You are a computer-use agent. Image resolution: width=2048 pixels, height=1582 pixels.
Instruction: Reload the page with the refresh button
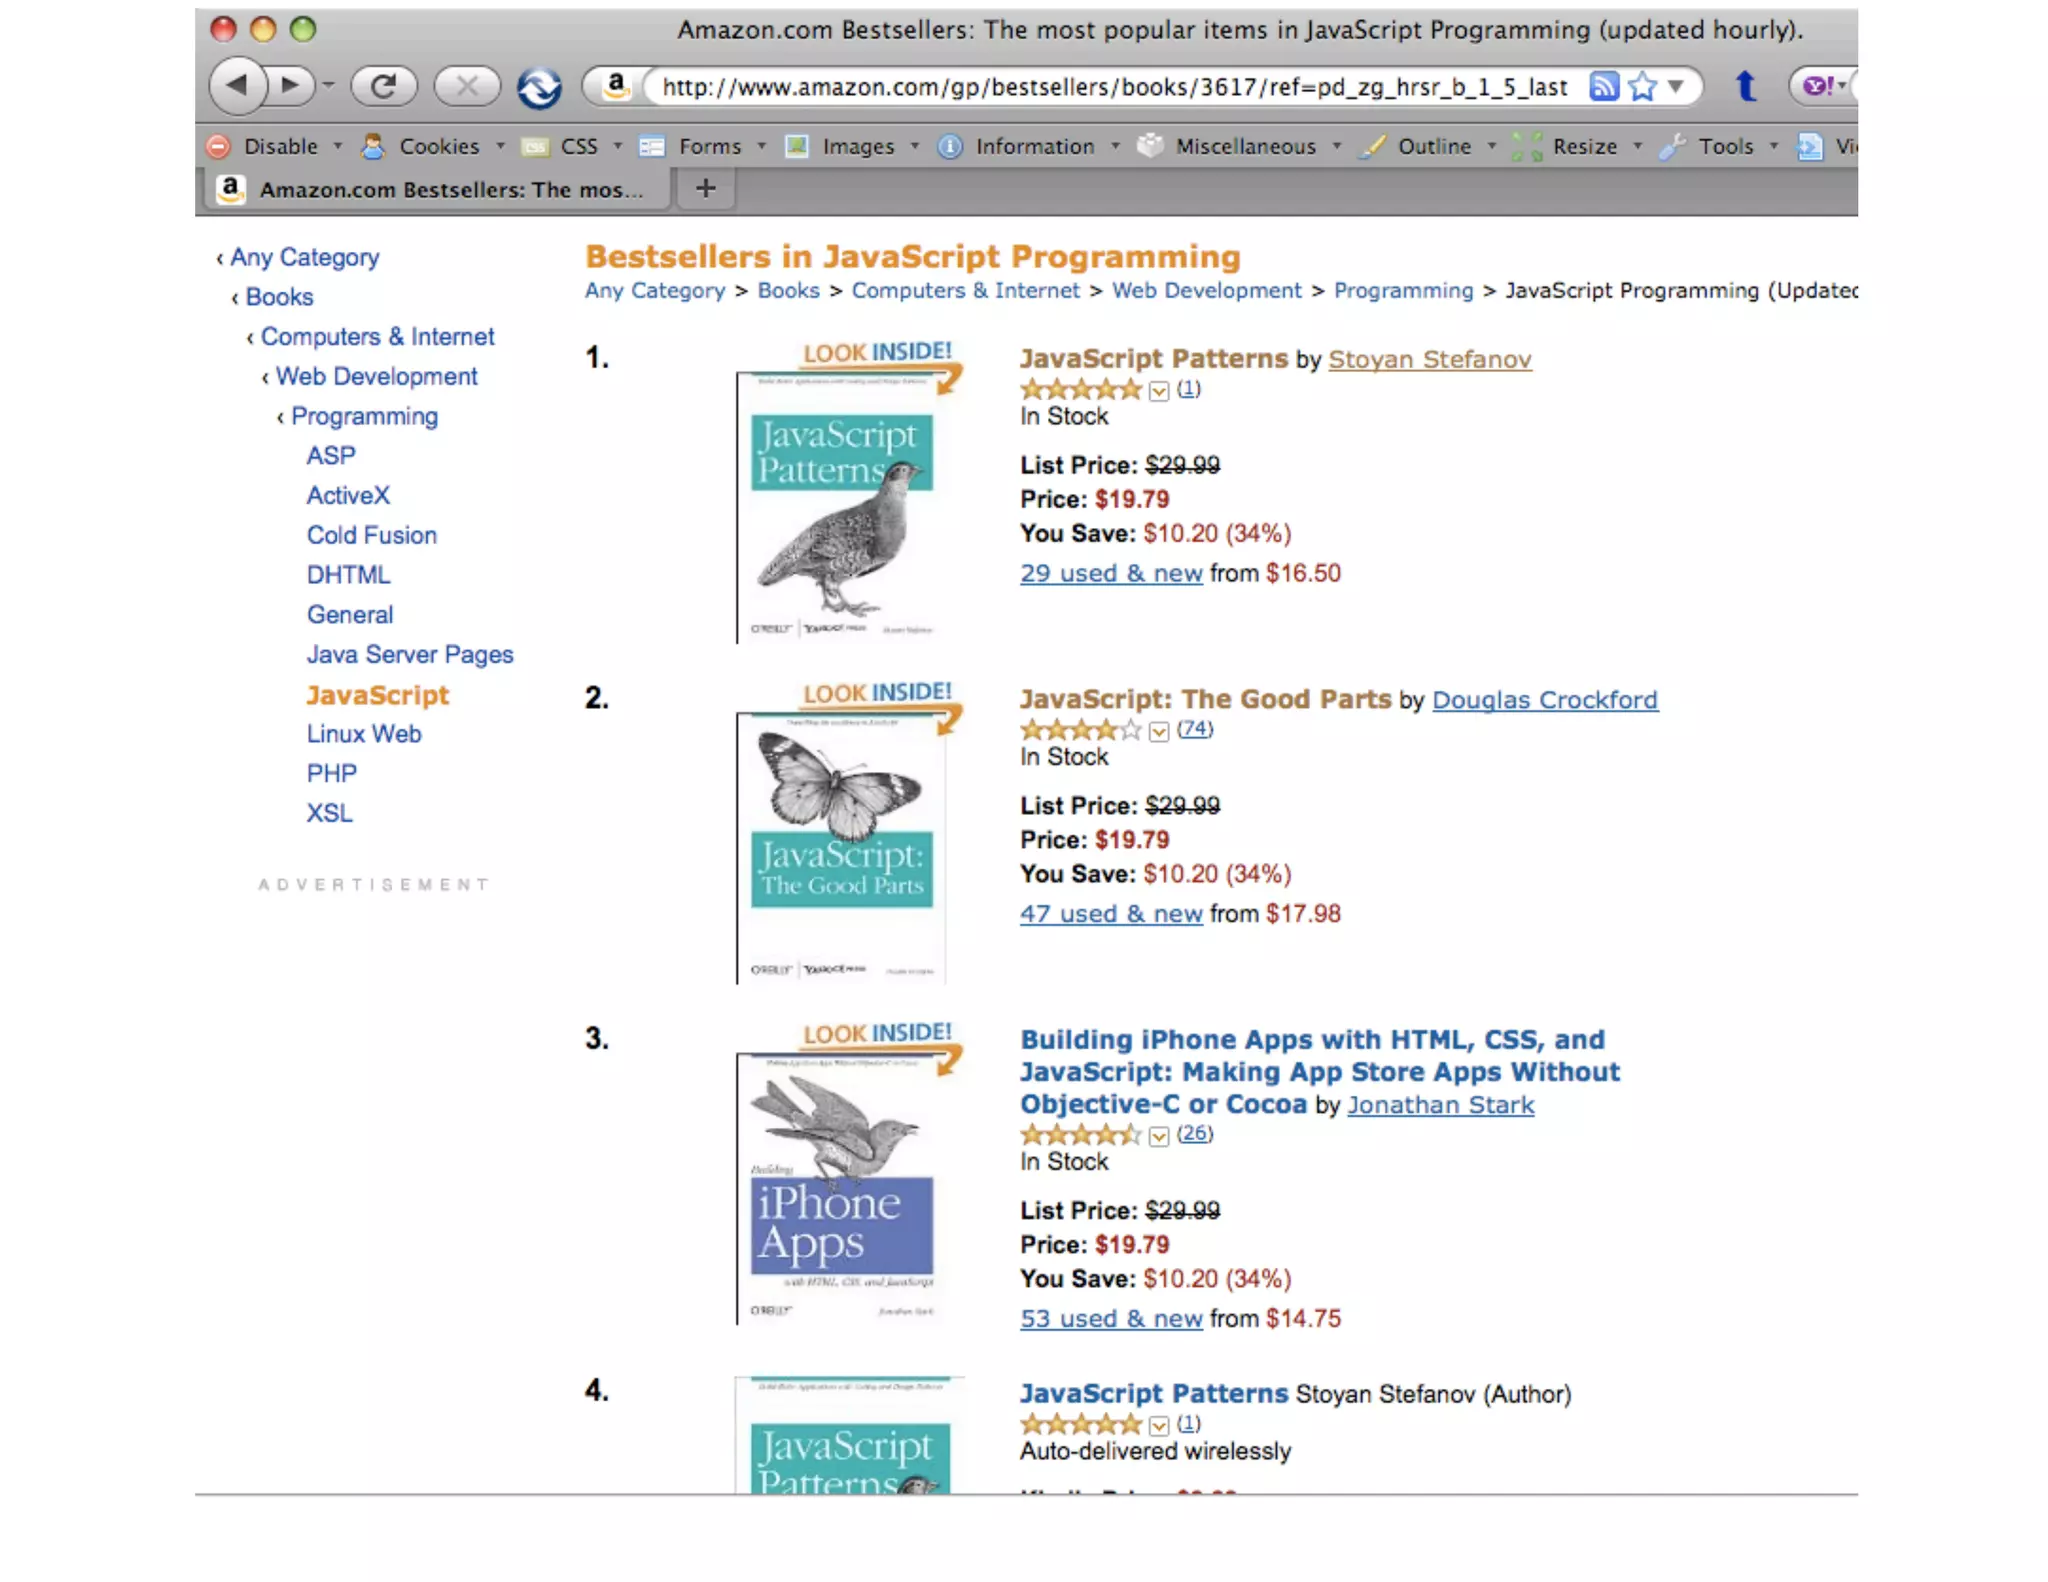pyautogui.click(x=383, y=86)
